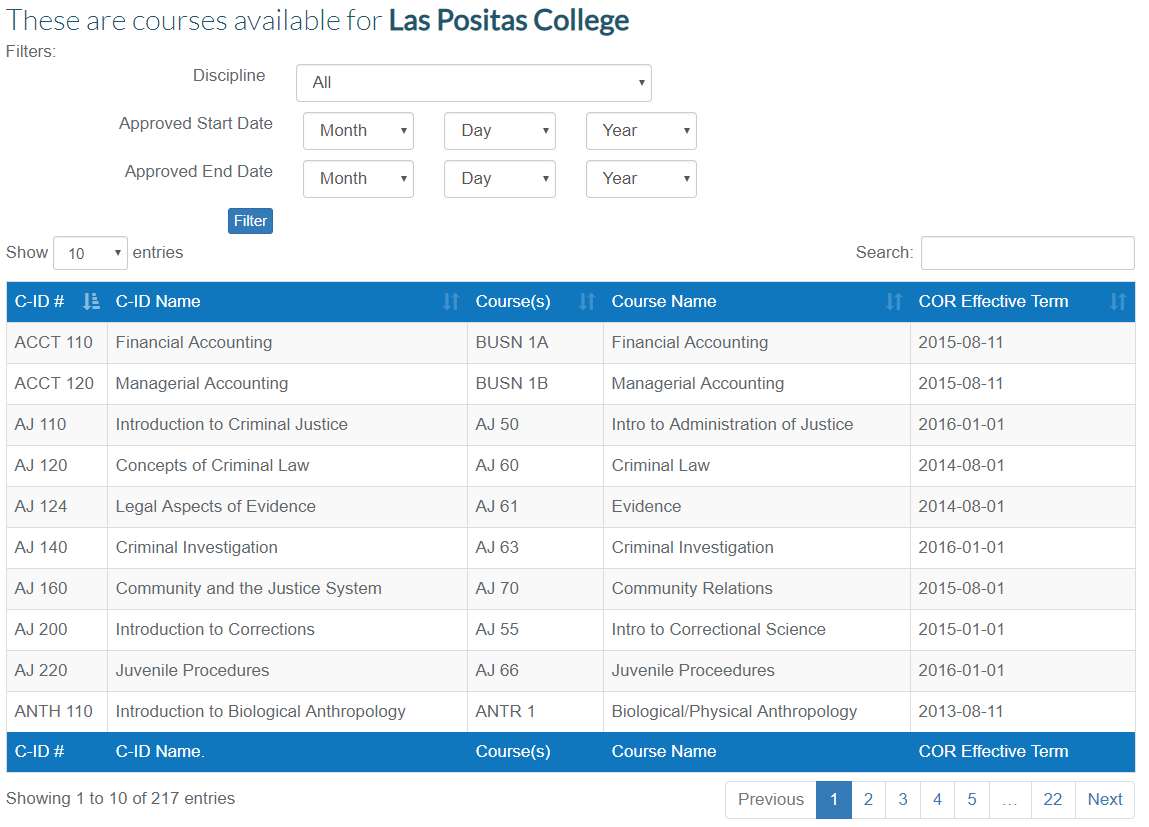Jump to pagination page 4
This screenshot has height=827, width=1149.
937,799
